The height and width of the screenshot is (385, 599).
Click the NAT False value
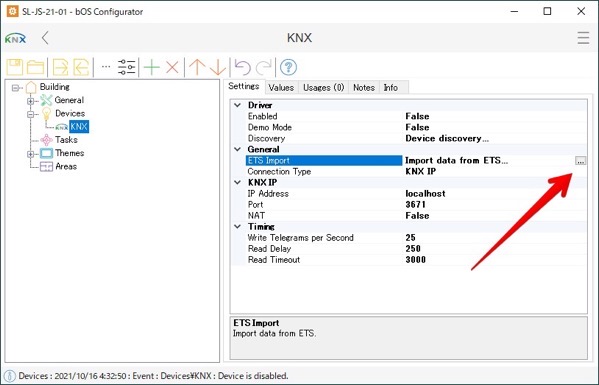(x=417, y=216)
